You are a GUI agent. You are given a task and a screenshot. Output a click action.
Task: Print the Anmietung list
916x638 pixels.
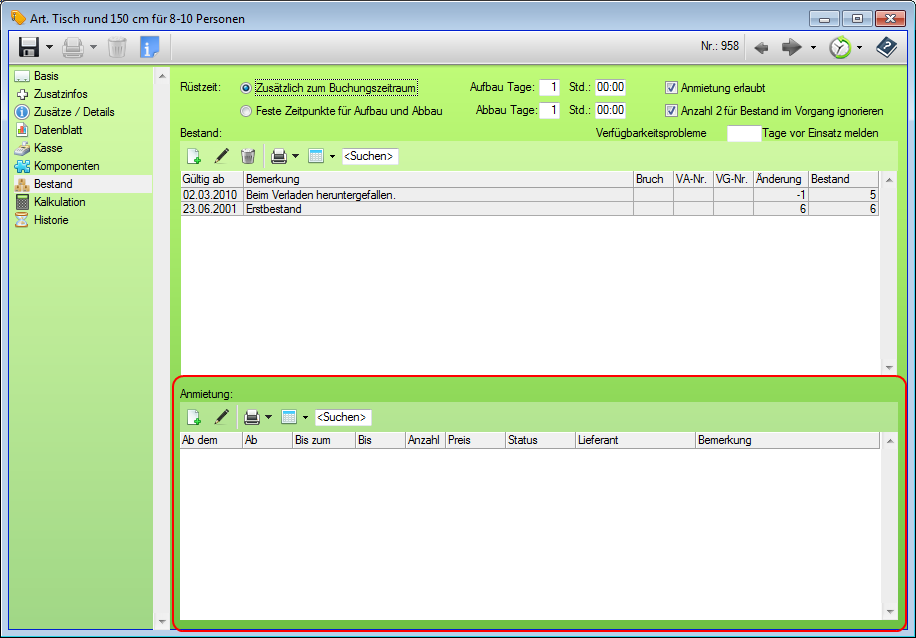[252, 417]
